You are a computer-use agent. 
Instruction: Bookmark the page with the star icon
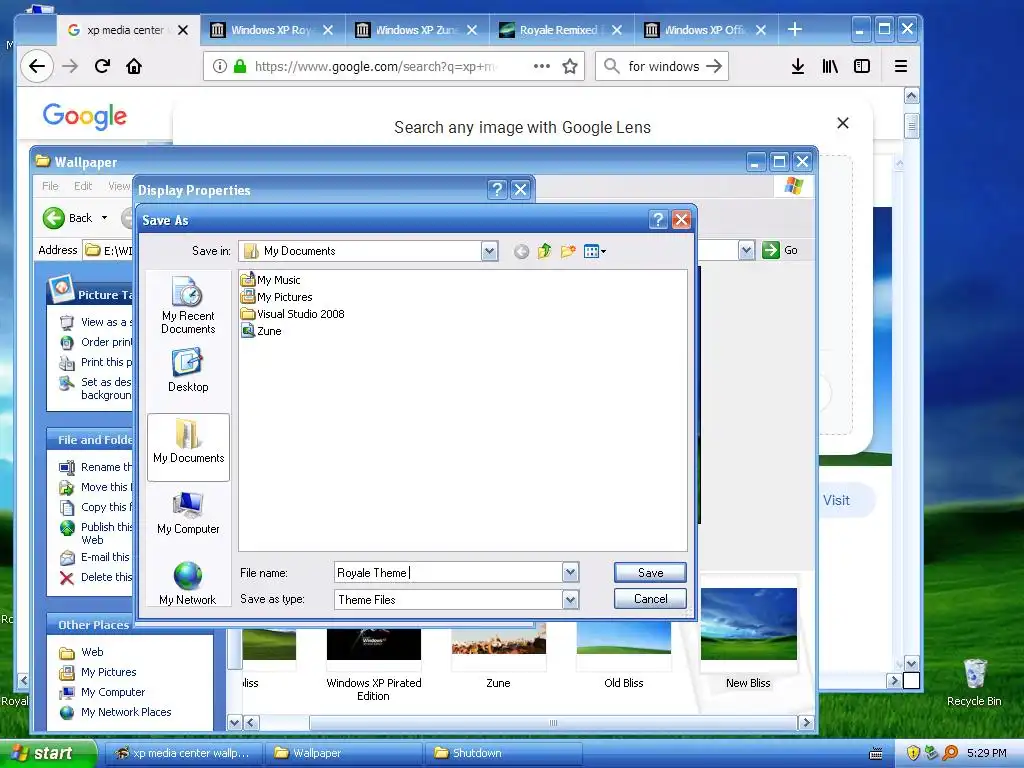pyautogui.click(x=570, y=66)
